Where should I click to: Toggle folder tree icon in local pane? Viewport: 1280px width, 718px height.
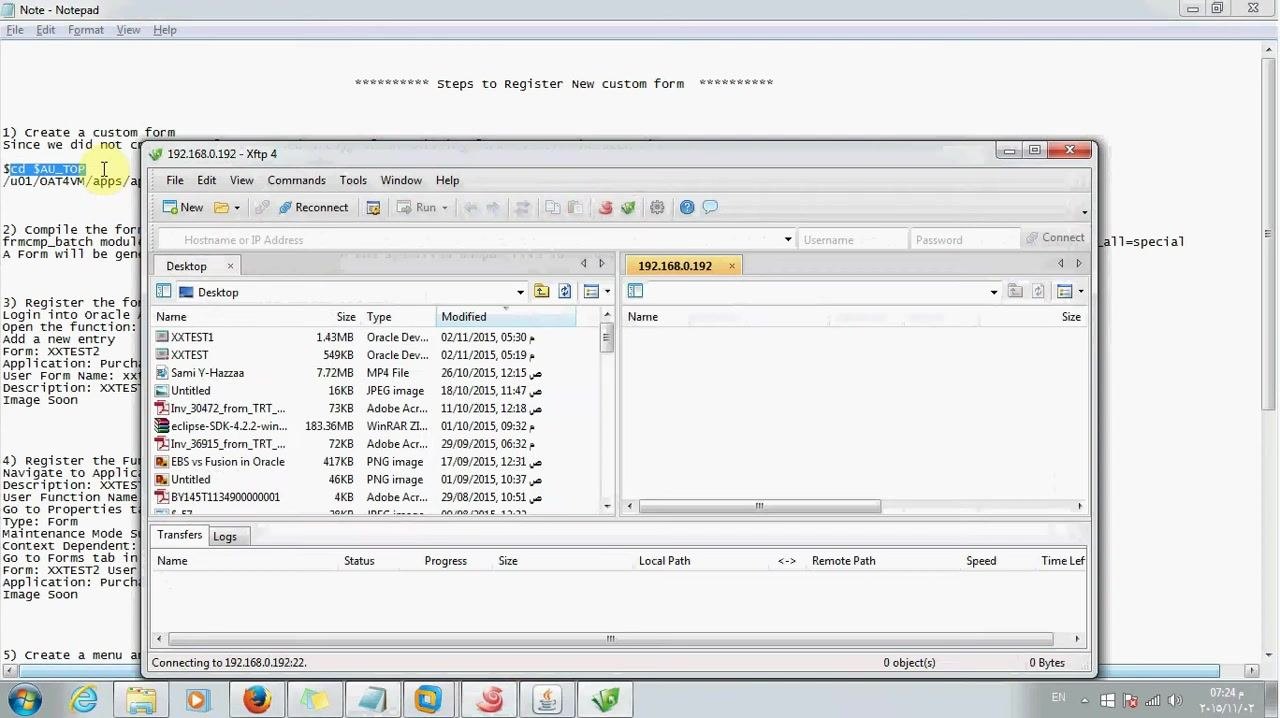click(x=164, y=292)
